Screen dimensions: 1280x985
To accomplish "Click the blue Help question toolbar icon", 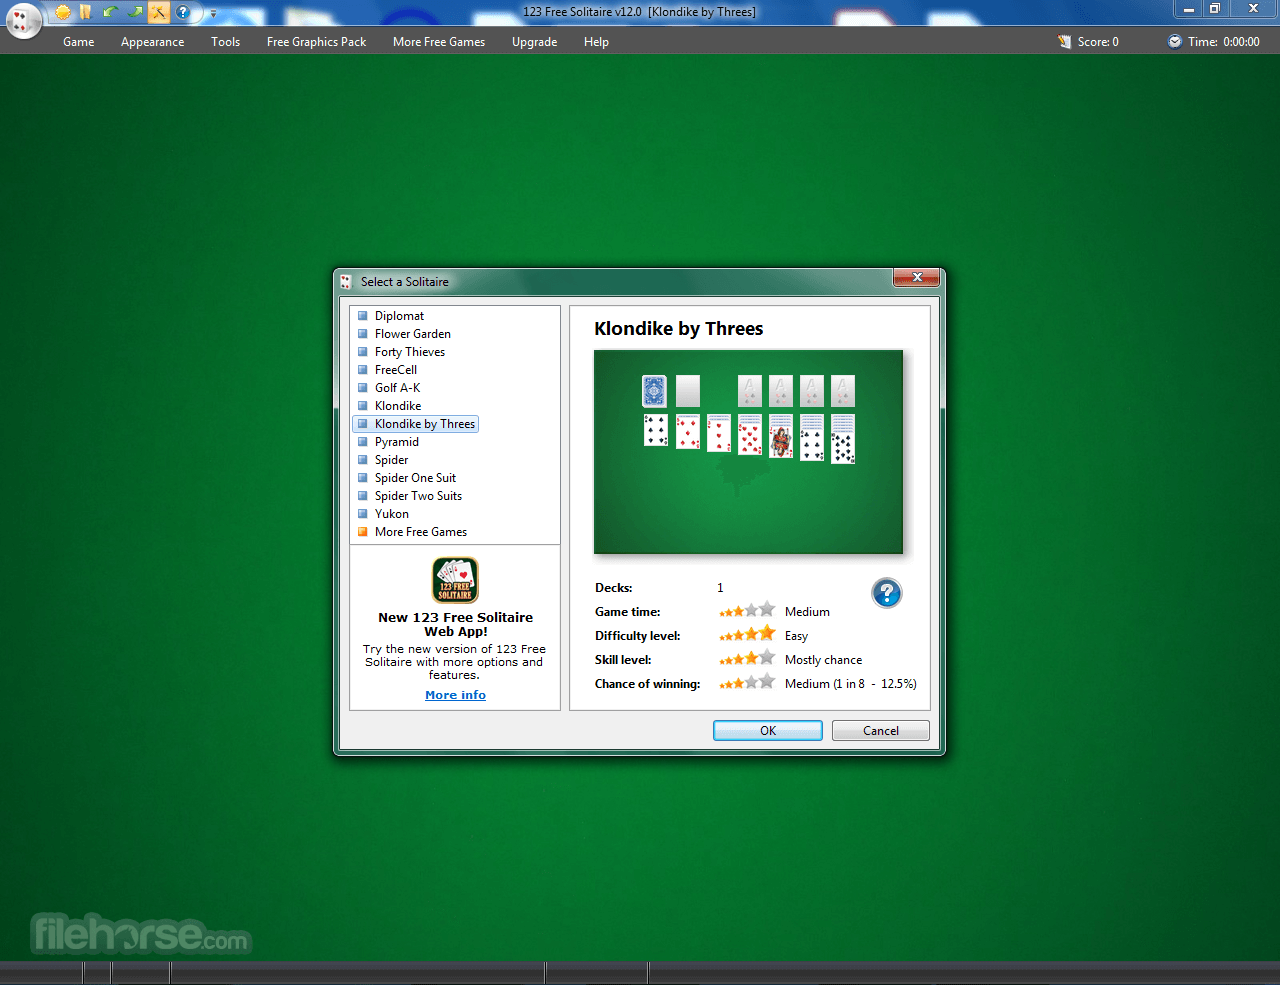I will point(183,13).
